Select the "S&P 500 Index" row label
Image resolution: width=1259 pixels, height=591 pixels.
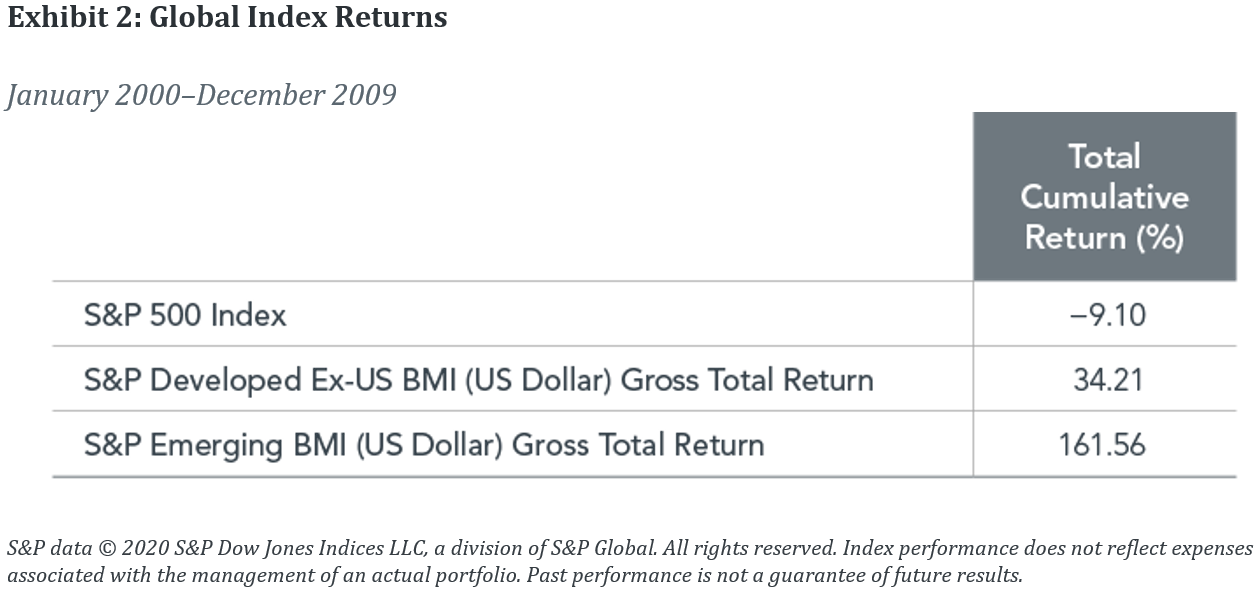185,316
